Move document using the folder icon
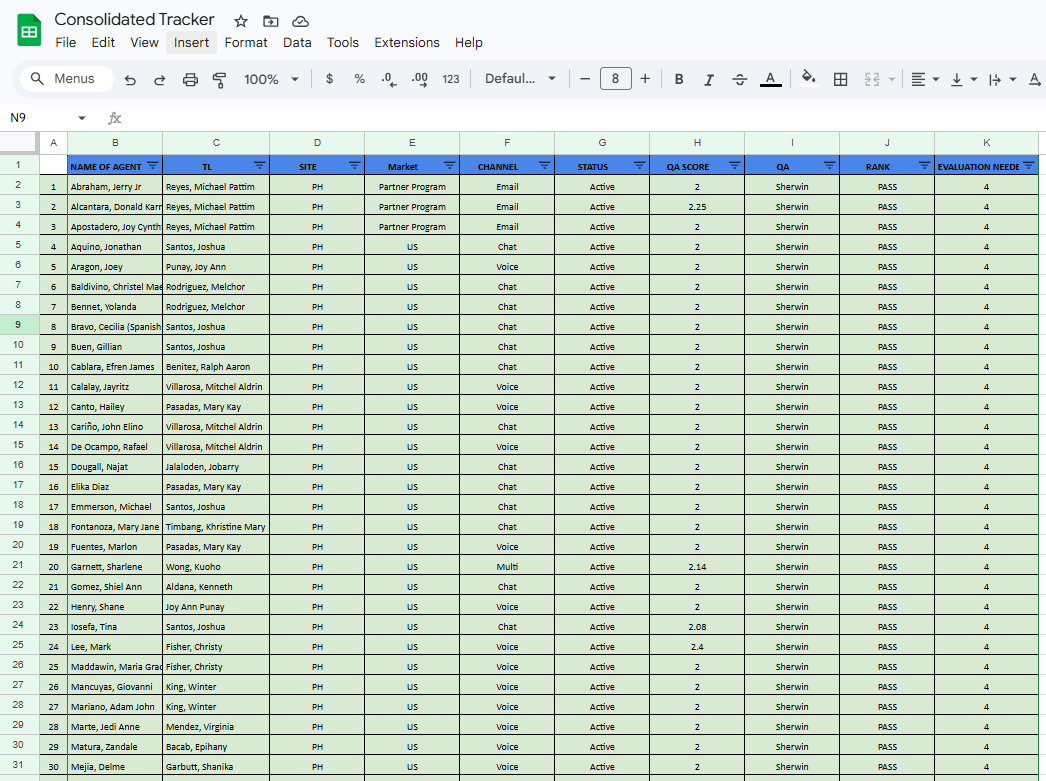This screenshot has width=1046, height=781. pos(270,21)
